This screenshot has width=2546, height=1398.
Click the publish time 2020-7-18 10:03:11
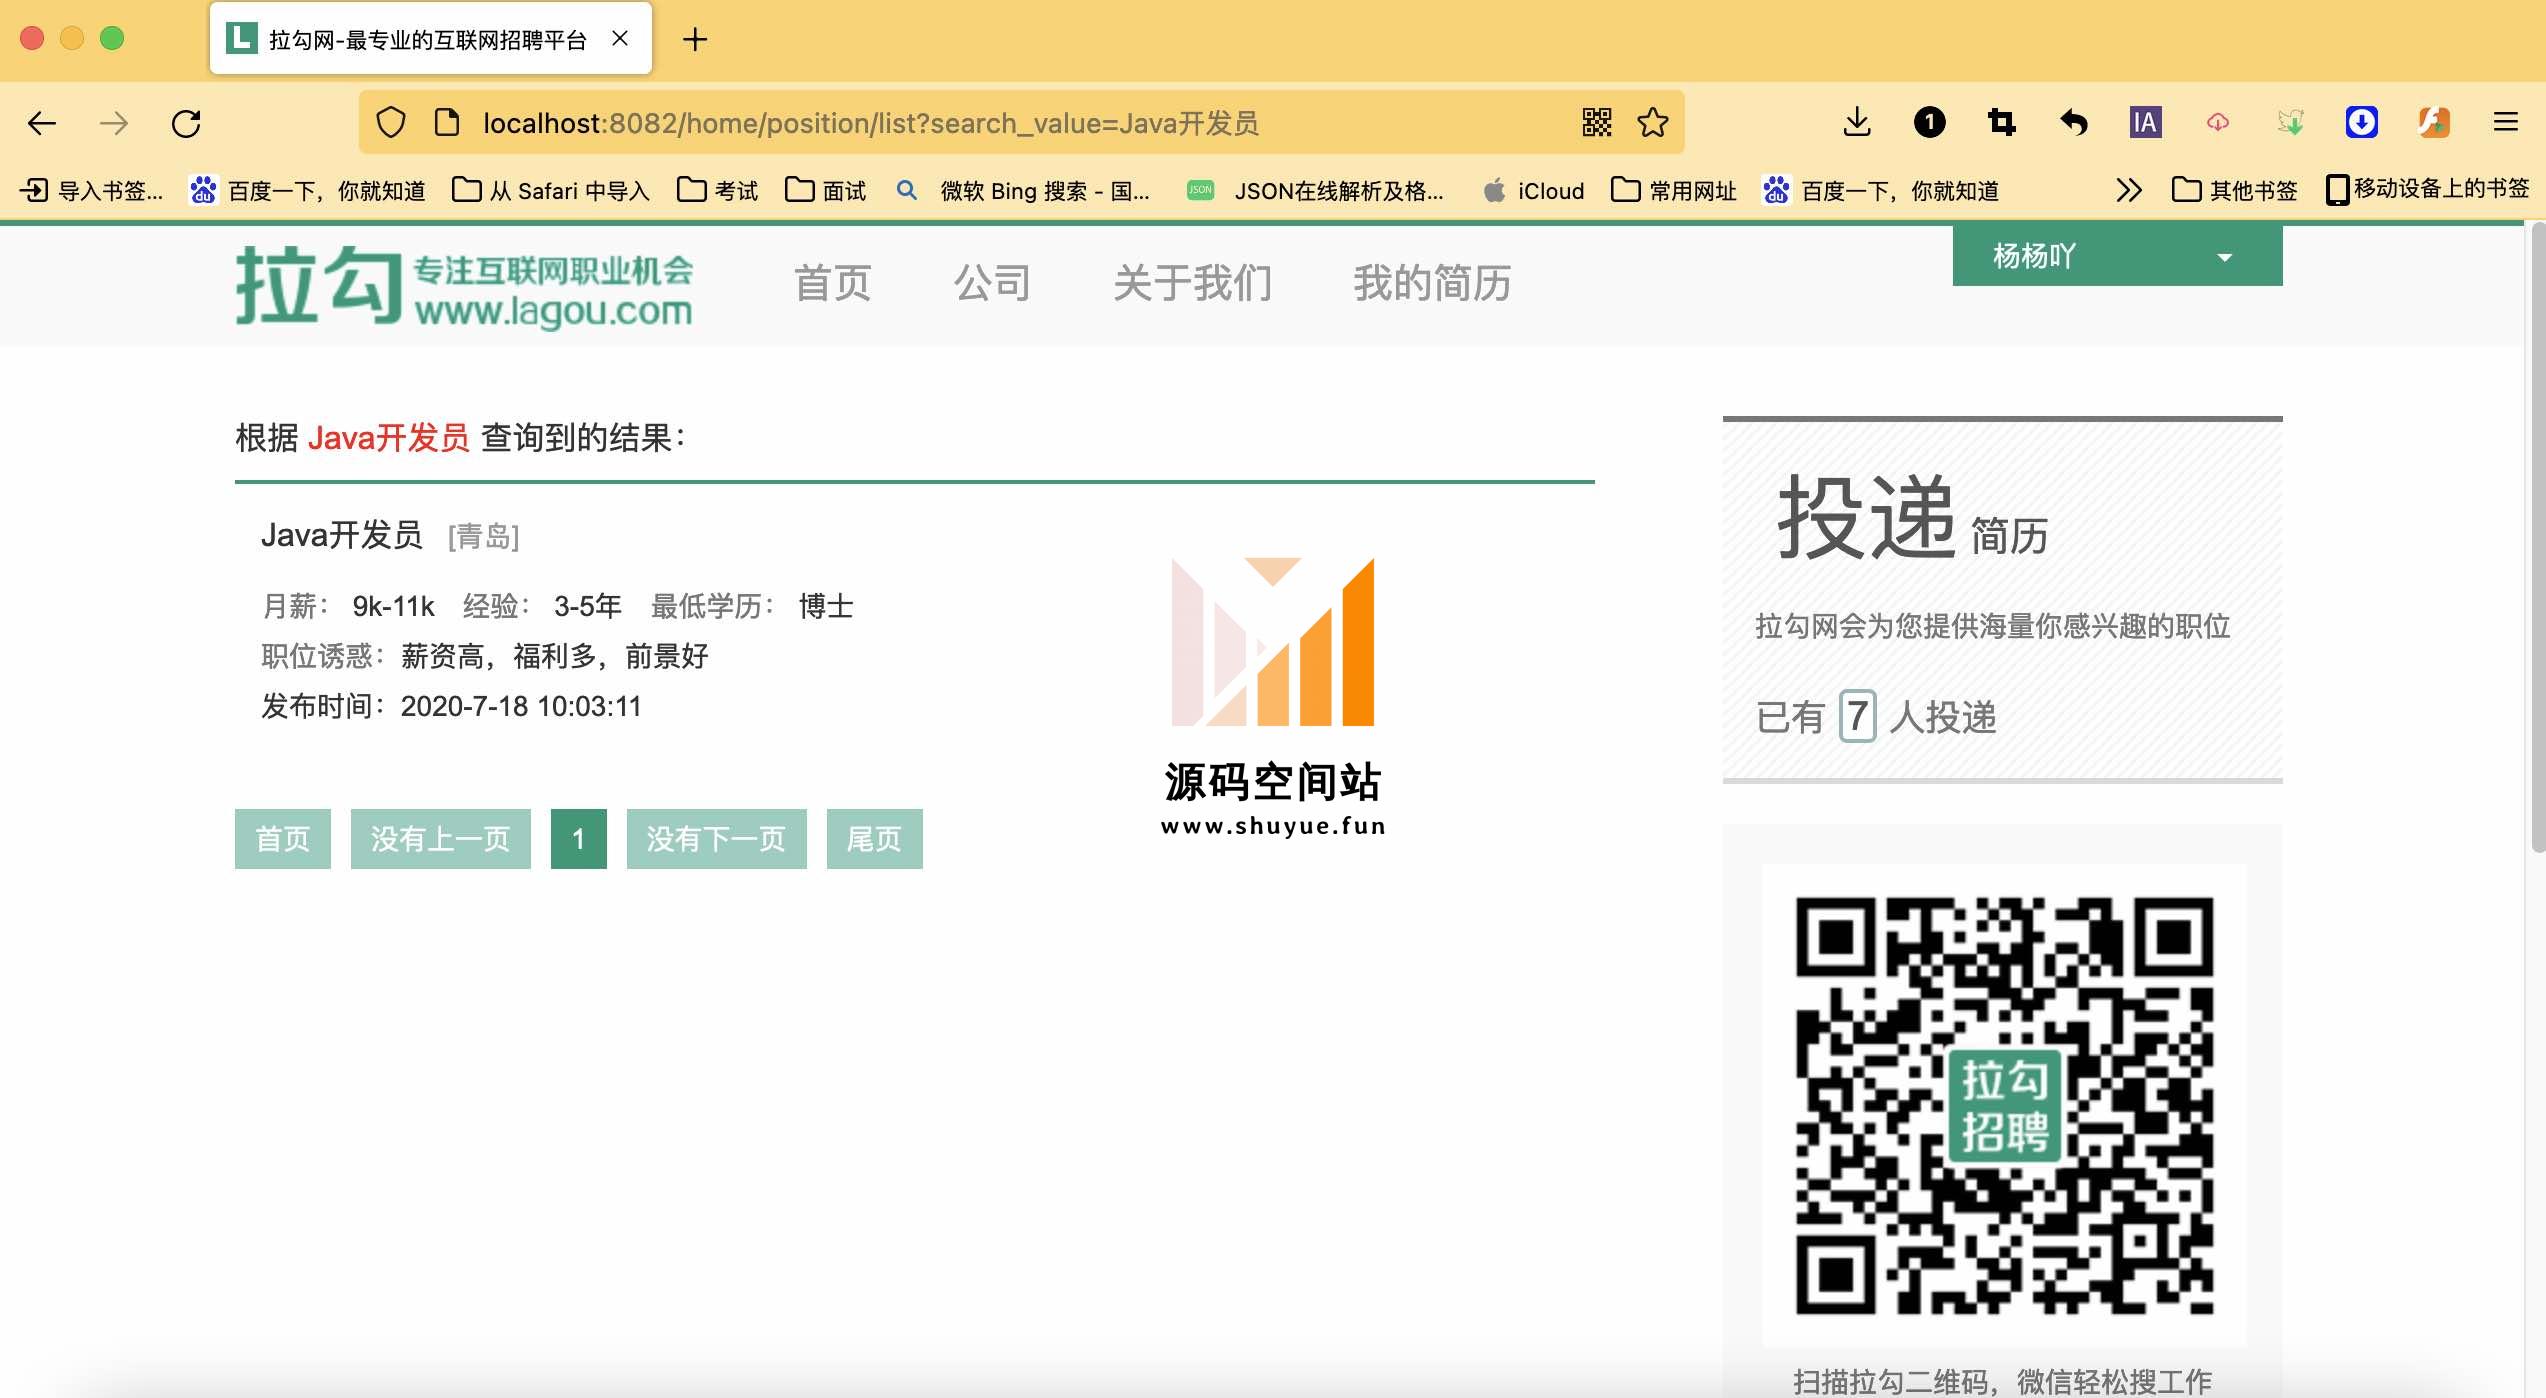521,706
